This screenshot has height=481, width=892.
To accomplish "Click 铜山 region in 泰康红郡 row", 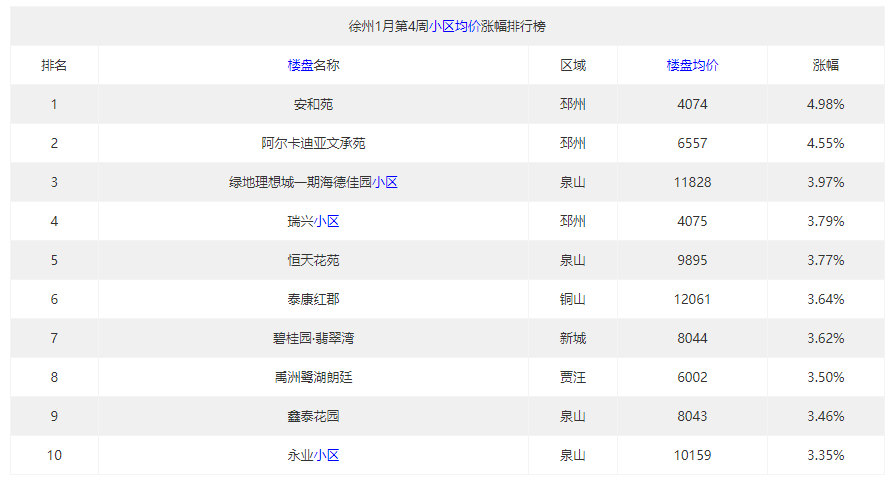I will [573, 300].
